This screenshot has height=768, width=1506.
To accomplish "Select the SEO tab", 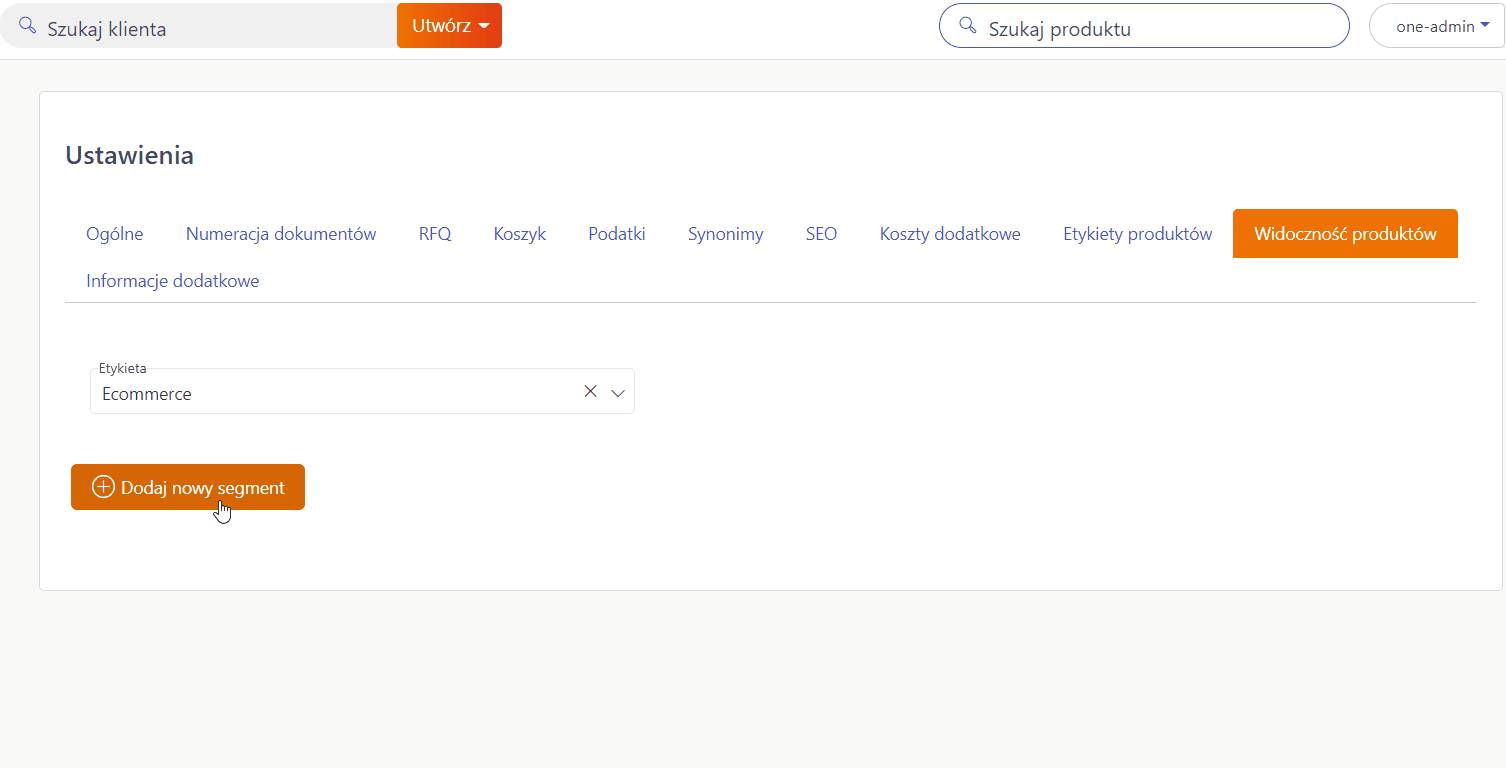I will 822,234.
